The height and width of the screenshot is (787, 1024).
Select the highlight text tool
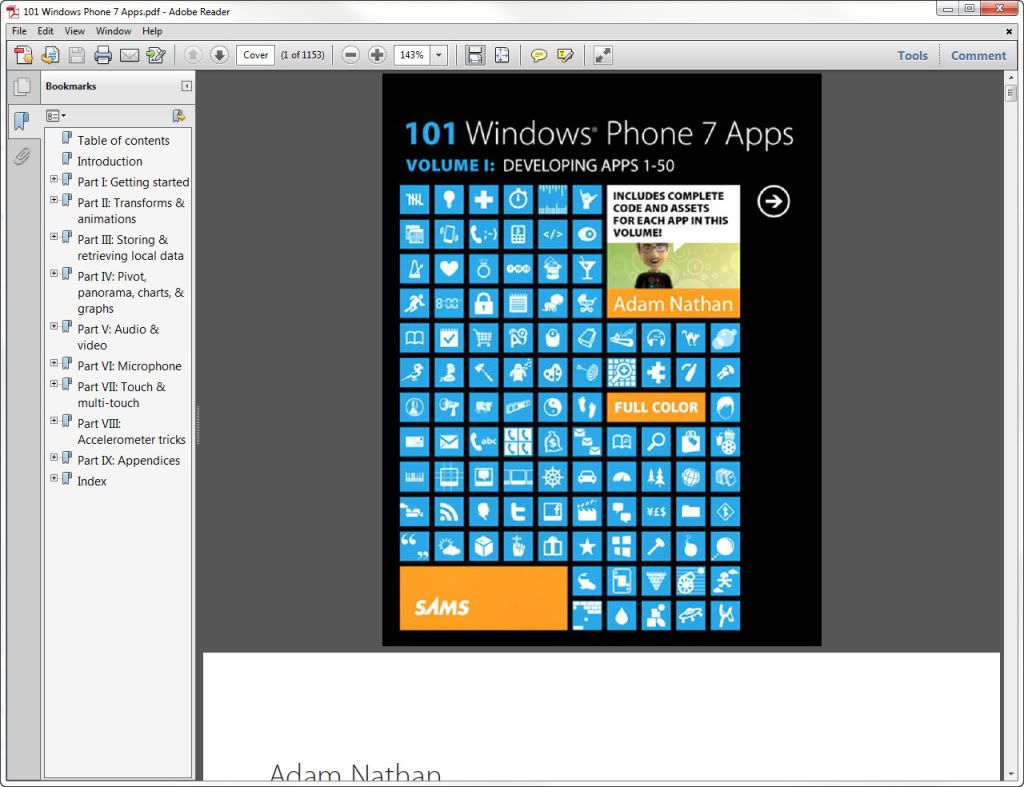pos(565,56)
